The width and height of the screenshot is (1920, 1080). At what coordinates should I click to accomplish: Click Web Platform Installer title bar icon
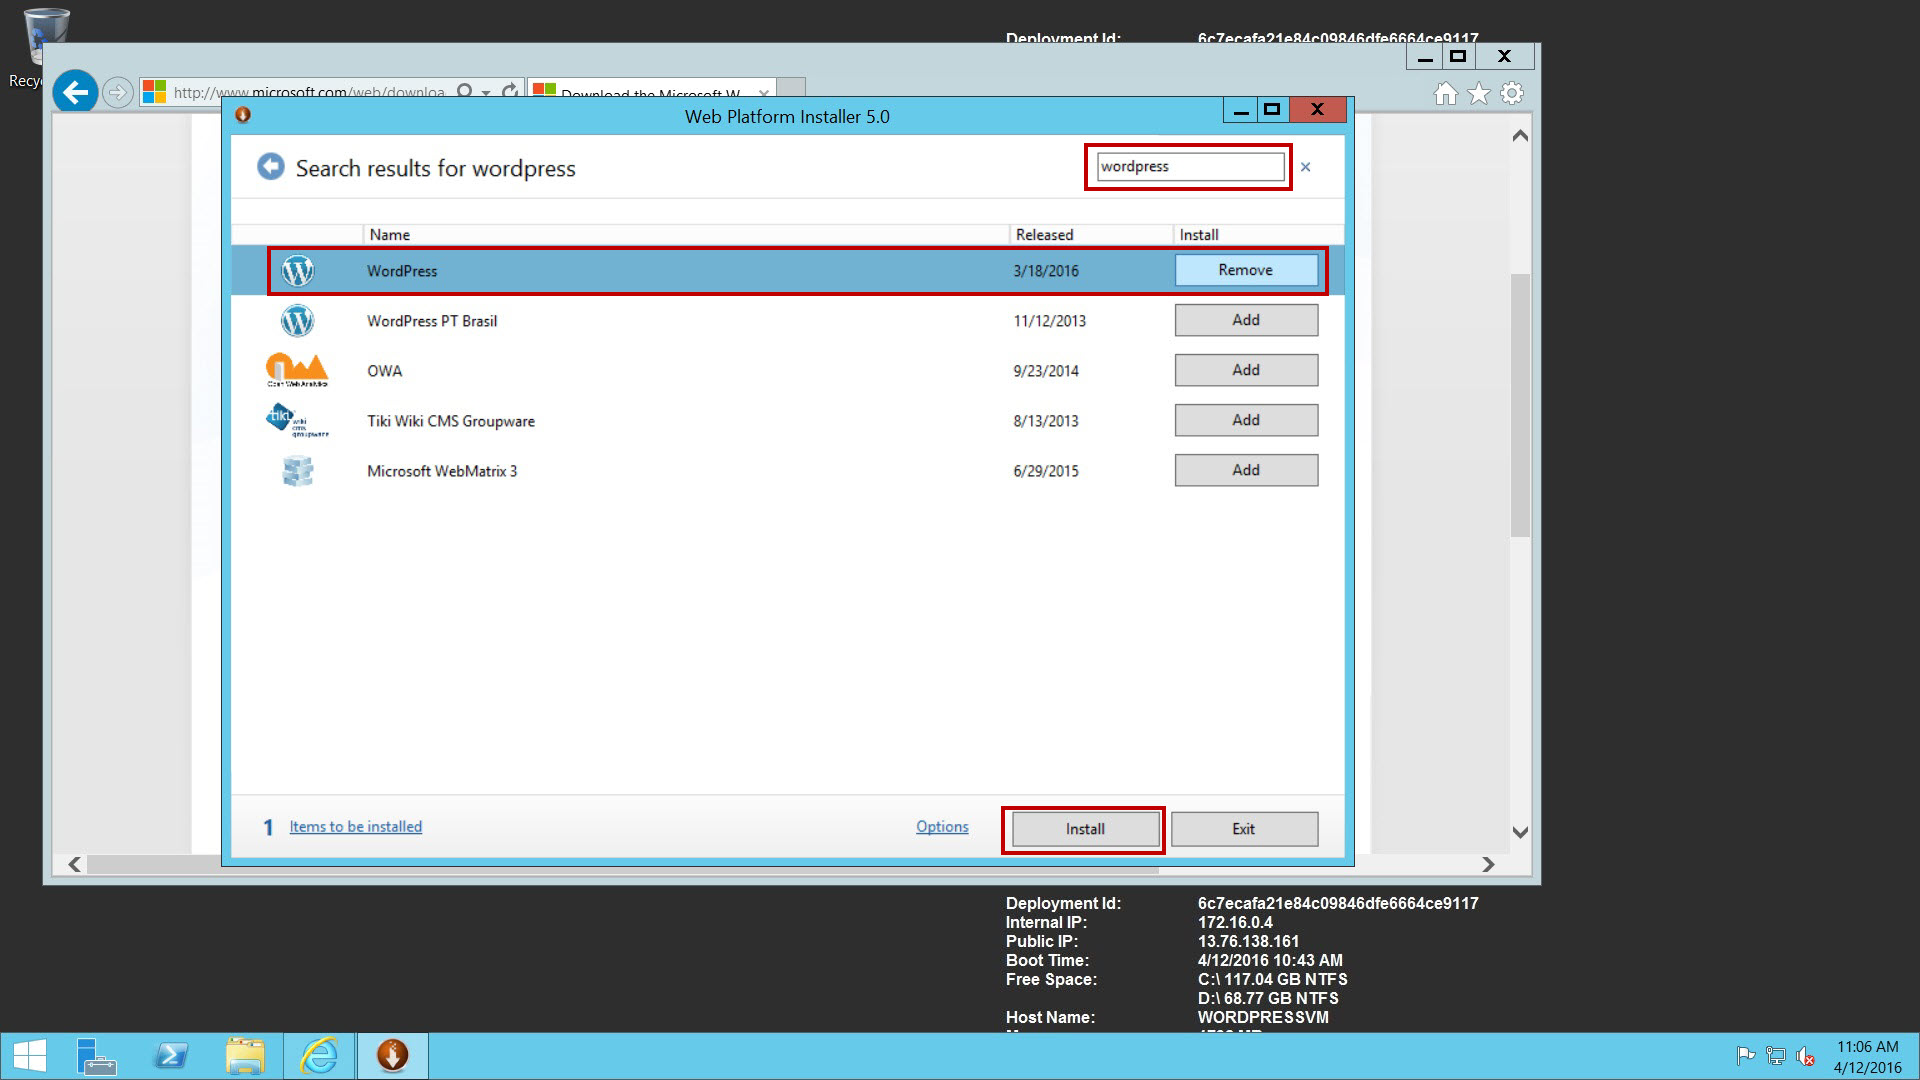click(x=242, y=115)
